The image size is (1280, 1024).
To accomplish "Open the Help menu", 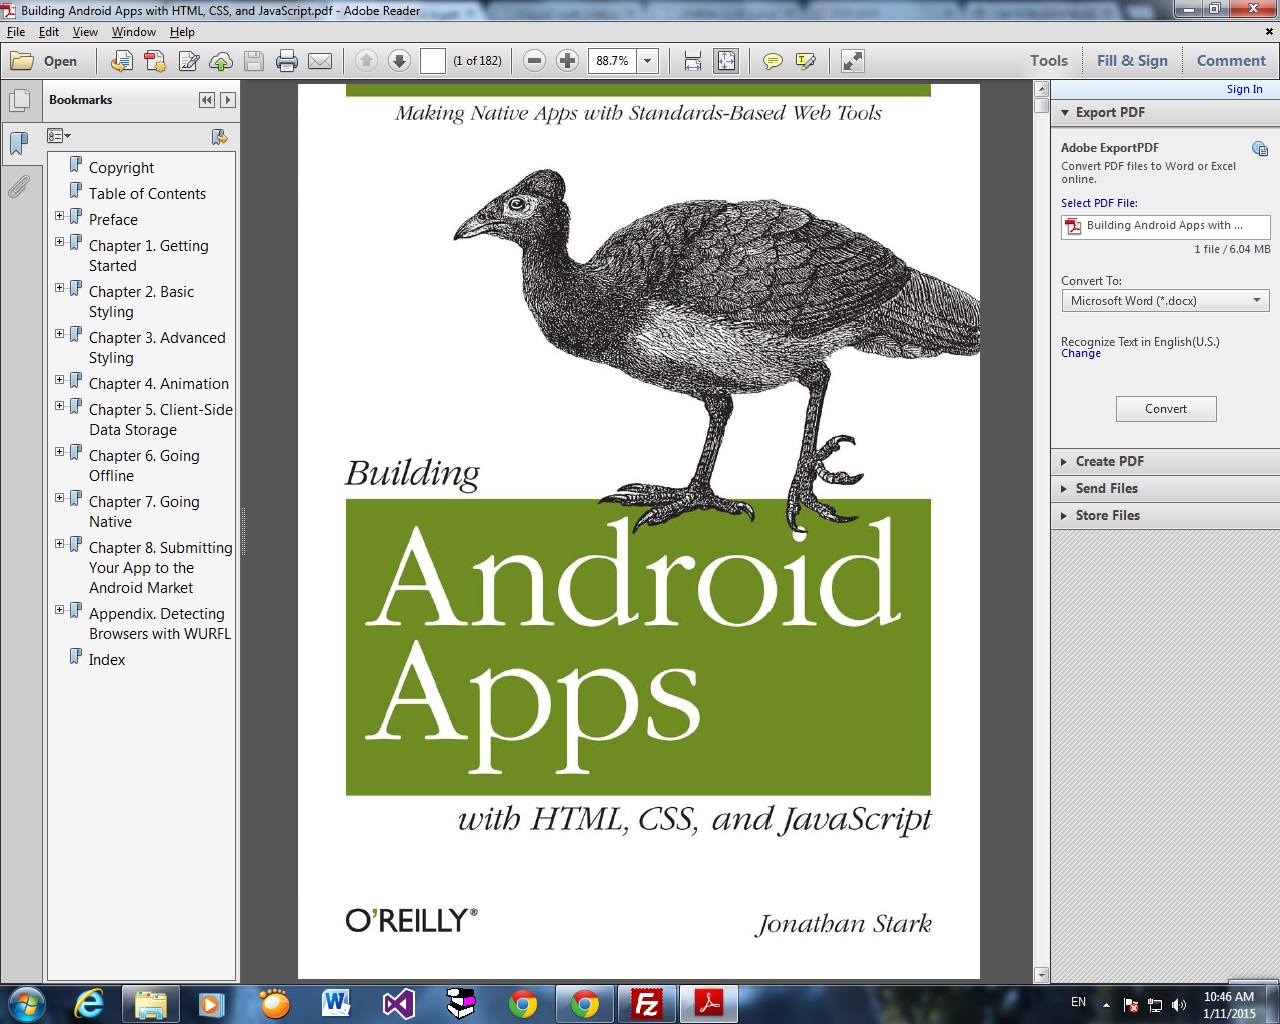I will (182, 32).
